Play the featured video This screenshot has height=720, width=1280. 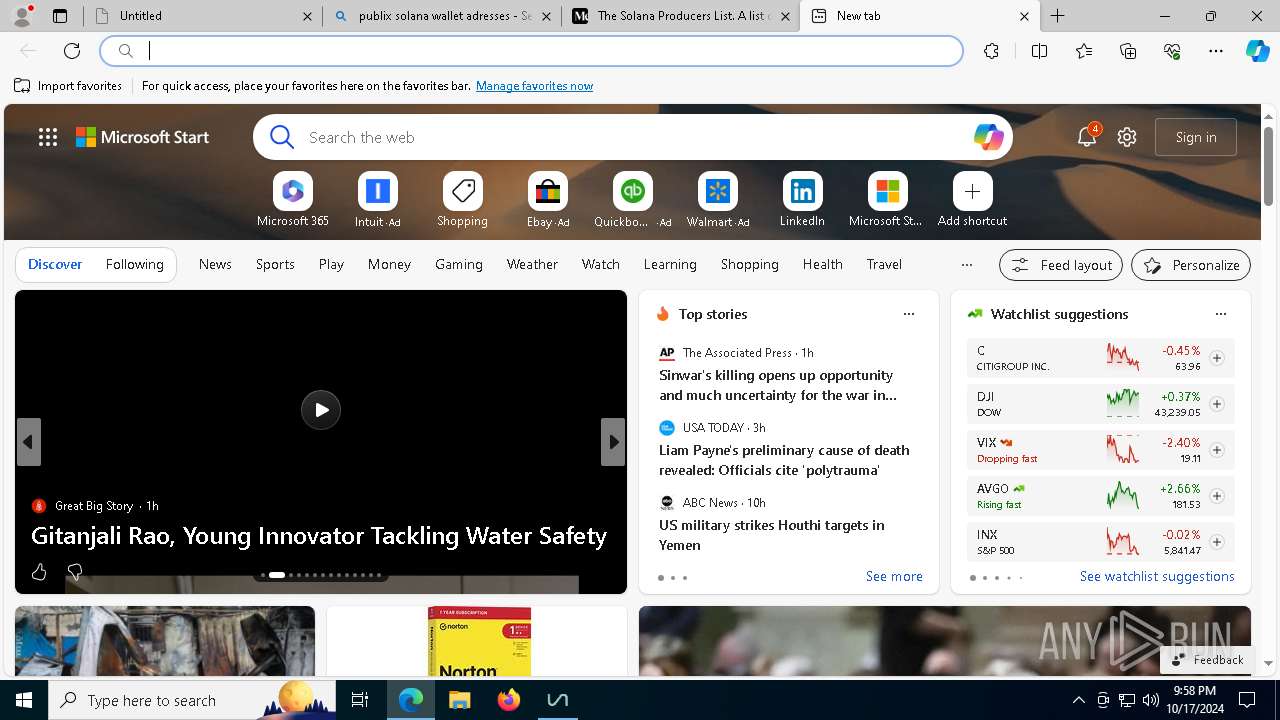(x=321, y=410)
